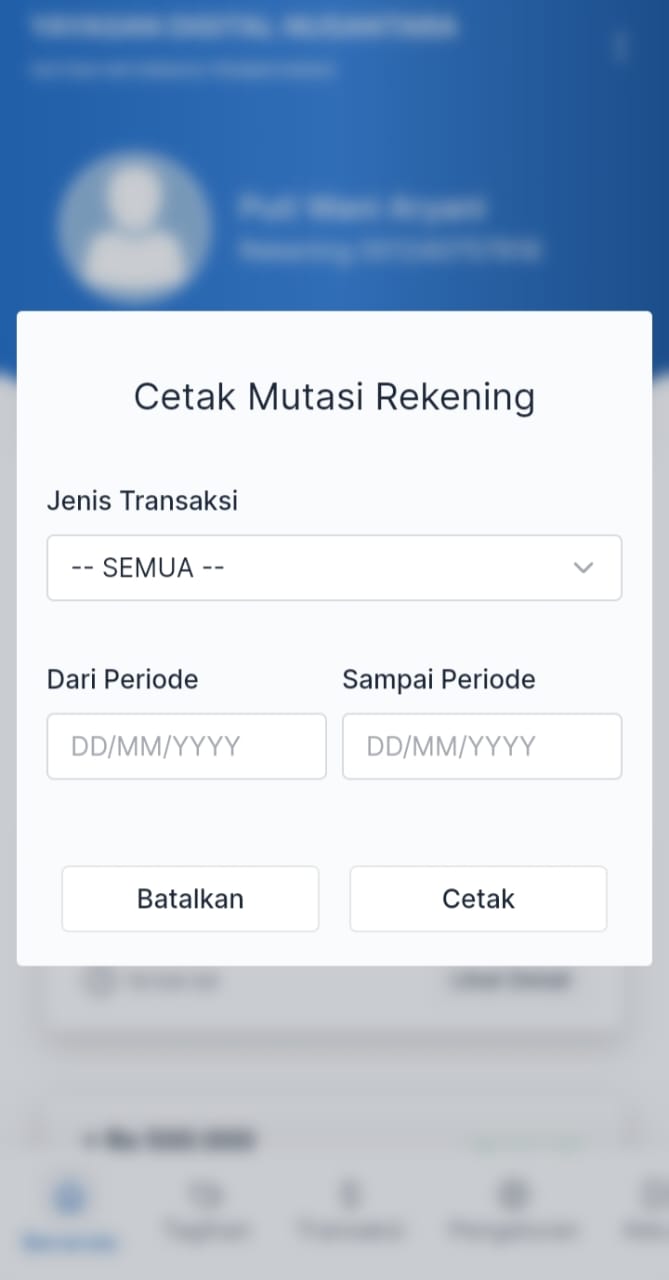Image resolution: width=669 pixels, height=1280 pixels.
Task: Tap the profile avatar picture
Action: coord(134,226)
